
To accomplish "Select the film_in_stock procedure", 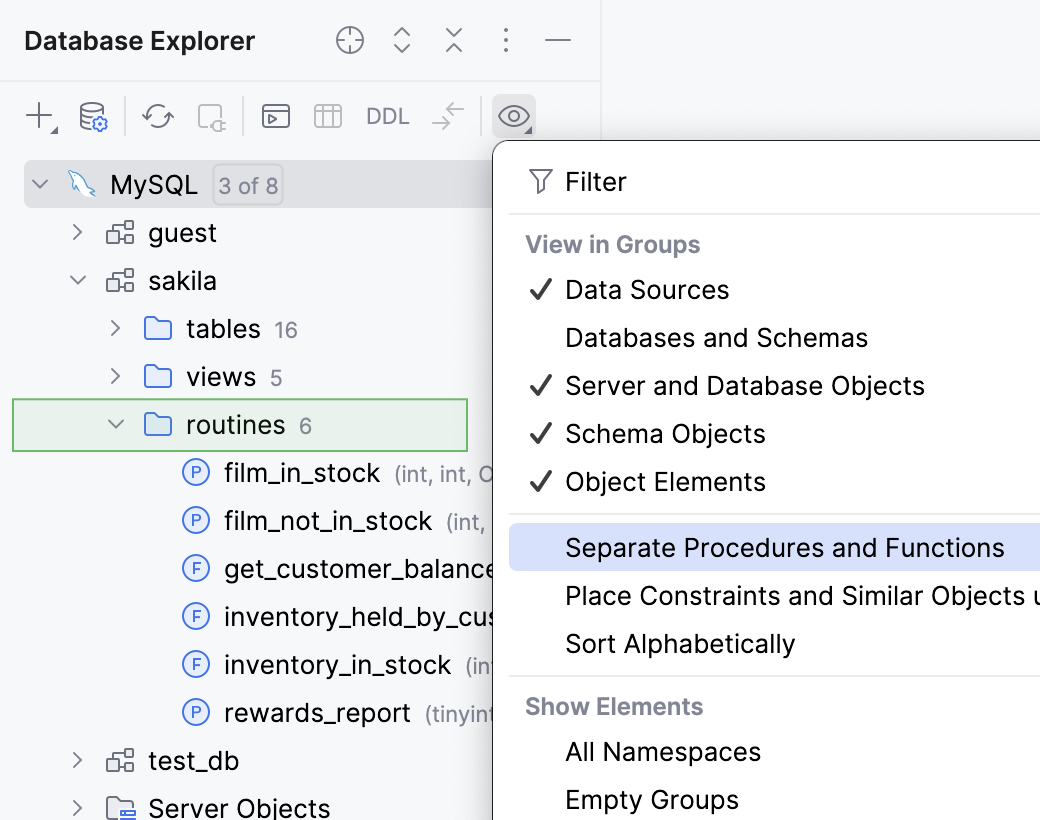I will pyautogui.click(x=302, y=472).
